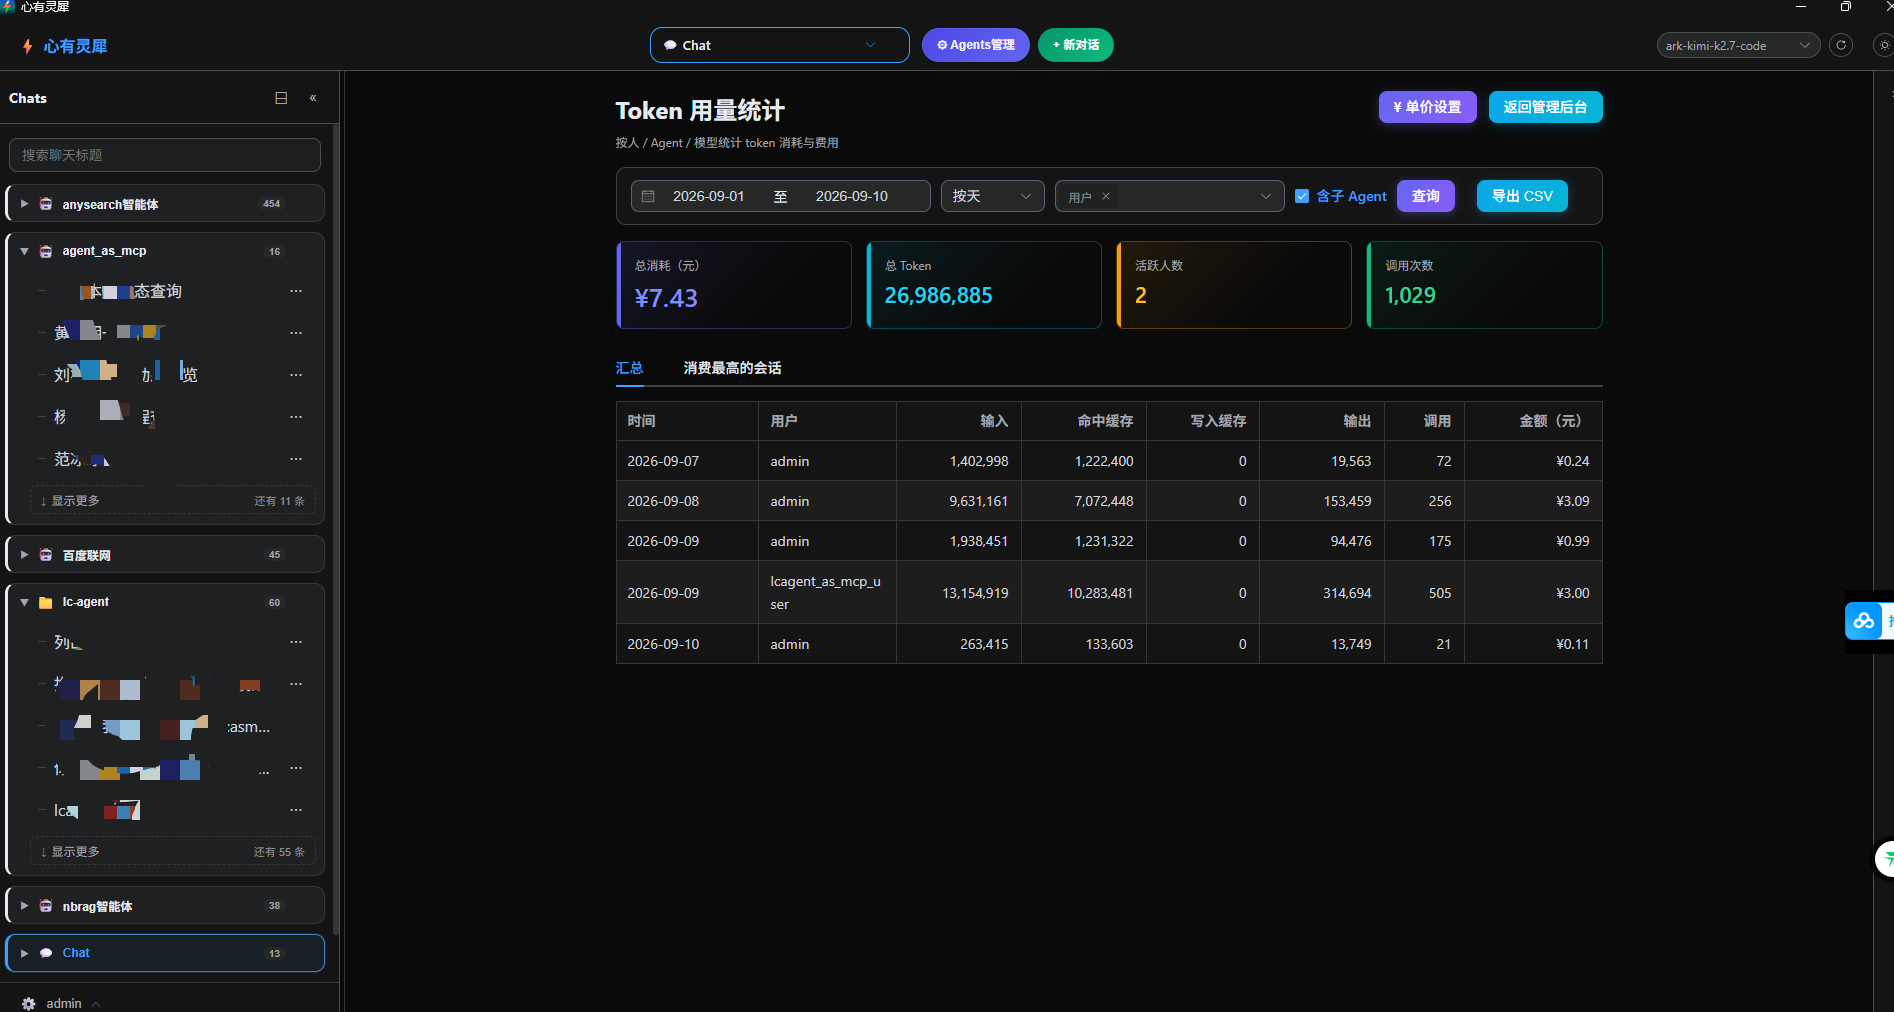
Task: Click the Agents管理 button
Action: [x=975, y=45]
